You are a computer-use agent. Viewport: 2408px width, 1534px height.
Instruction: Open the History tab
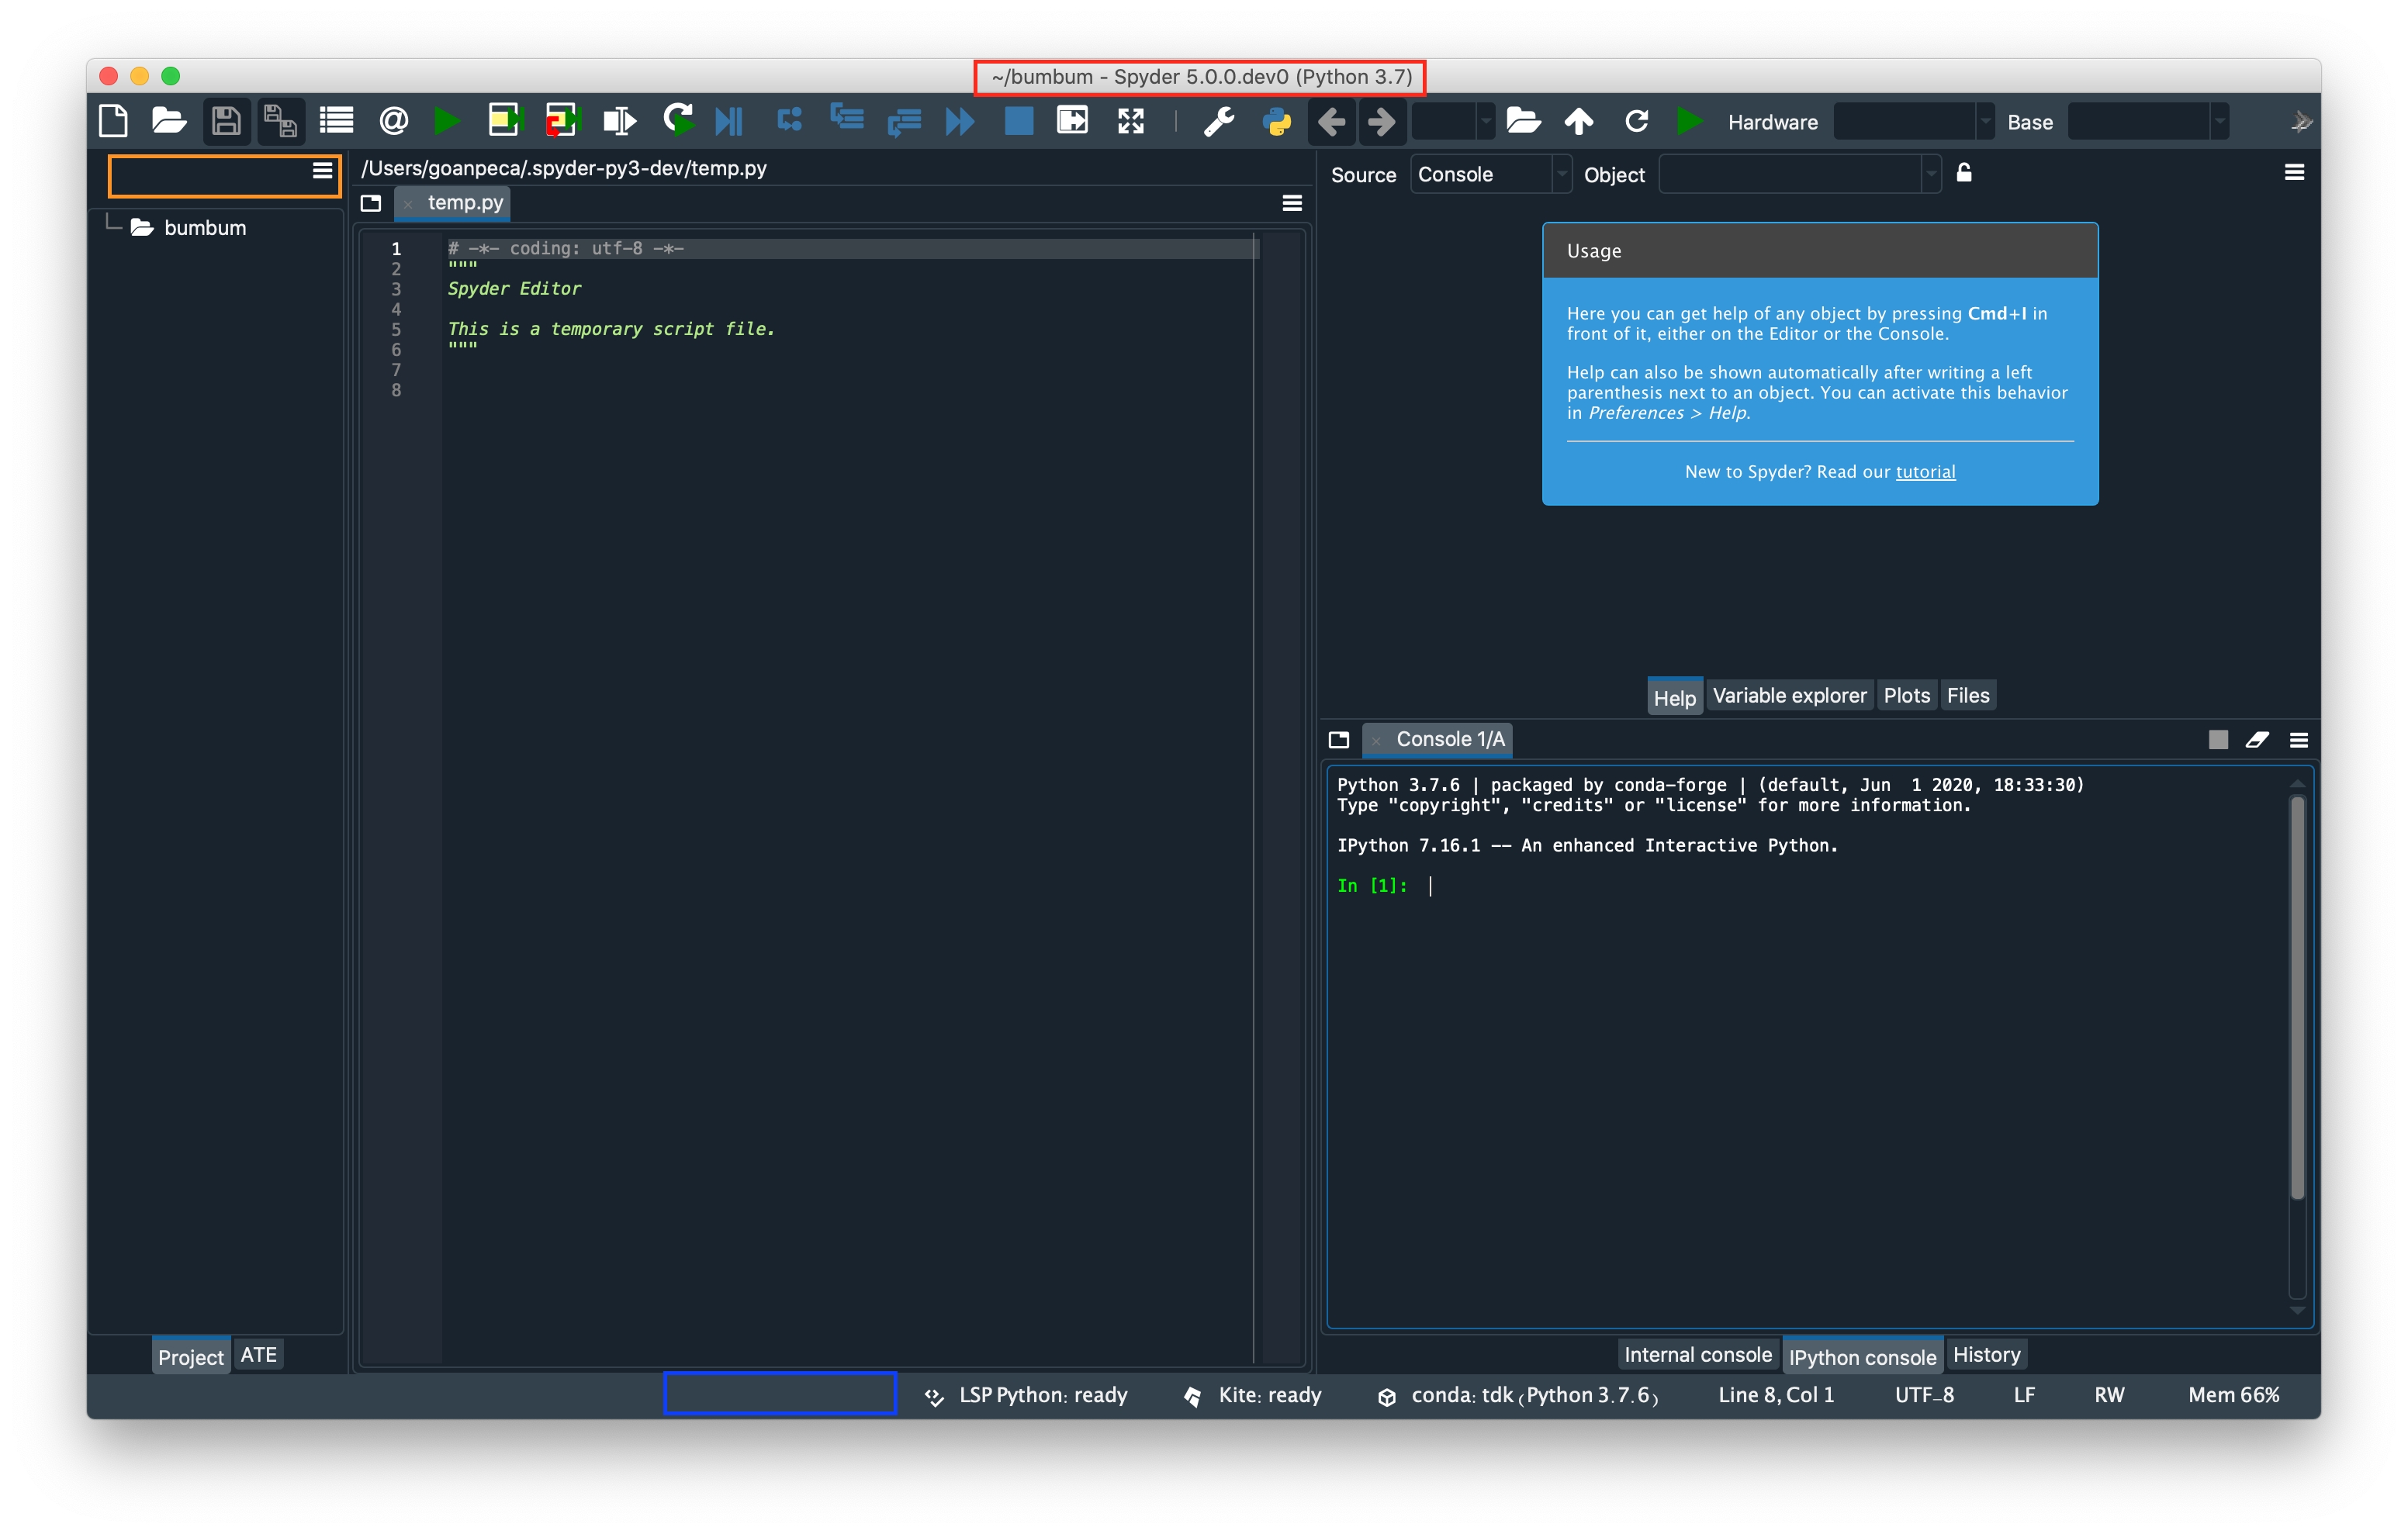[x=1986, y=1354]
